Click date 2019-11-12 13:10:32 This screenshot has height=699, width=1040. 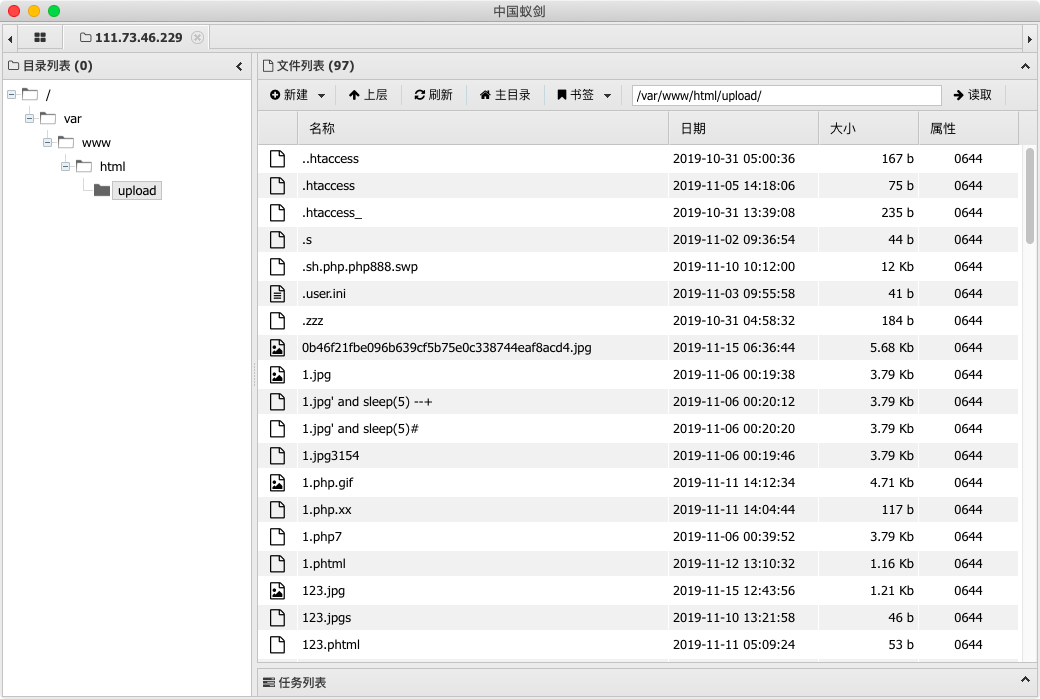coord(734,564)
